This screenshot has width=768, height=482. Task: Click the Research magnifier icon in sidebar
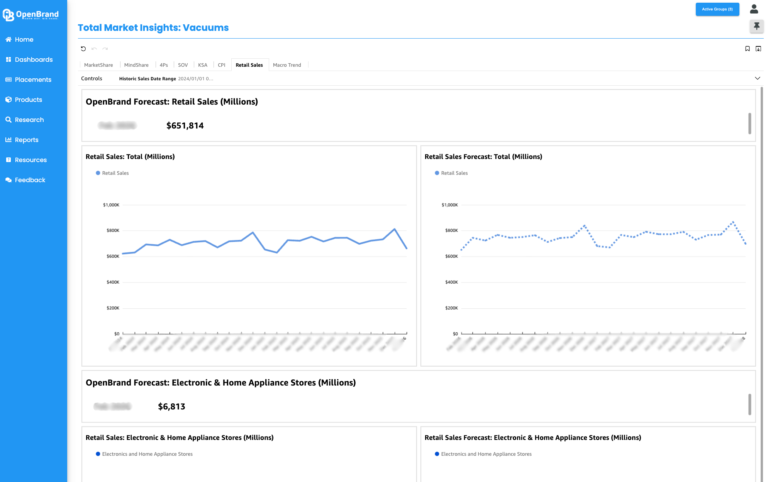click(x=8, y=120)
